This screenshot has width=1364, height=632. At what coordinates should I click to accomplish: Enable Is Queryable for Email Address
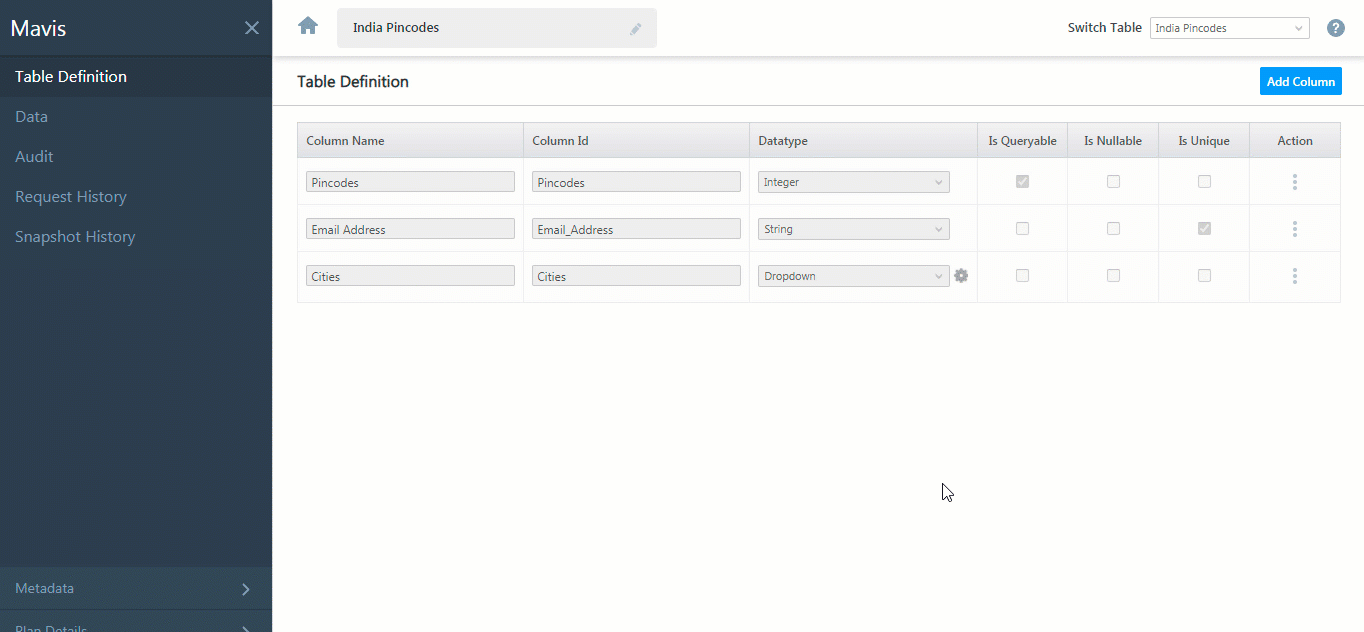(1021, 228)
